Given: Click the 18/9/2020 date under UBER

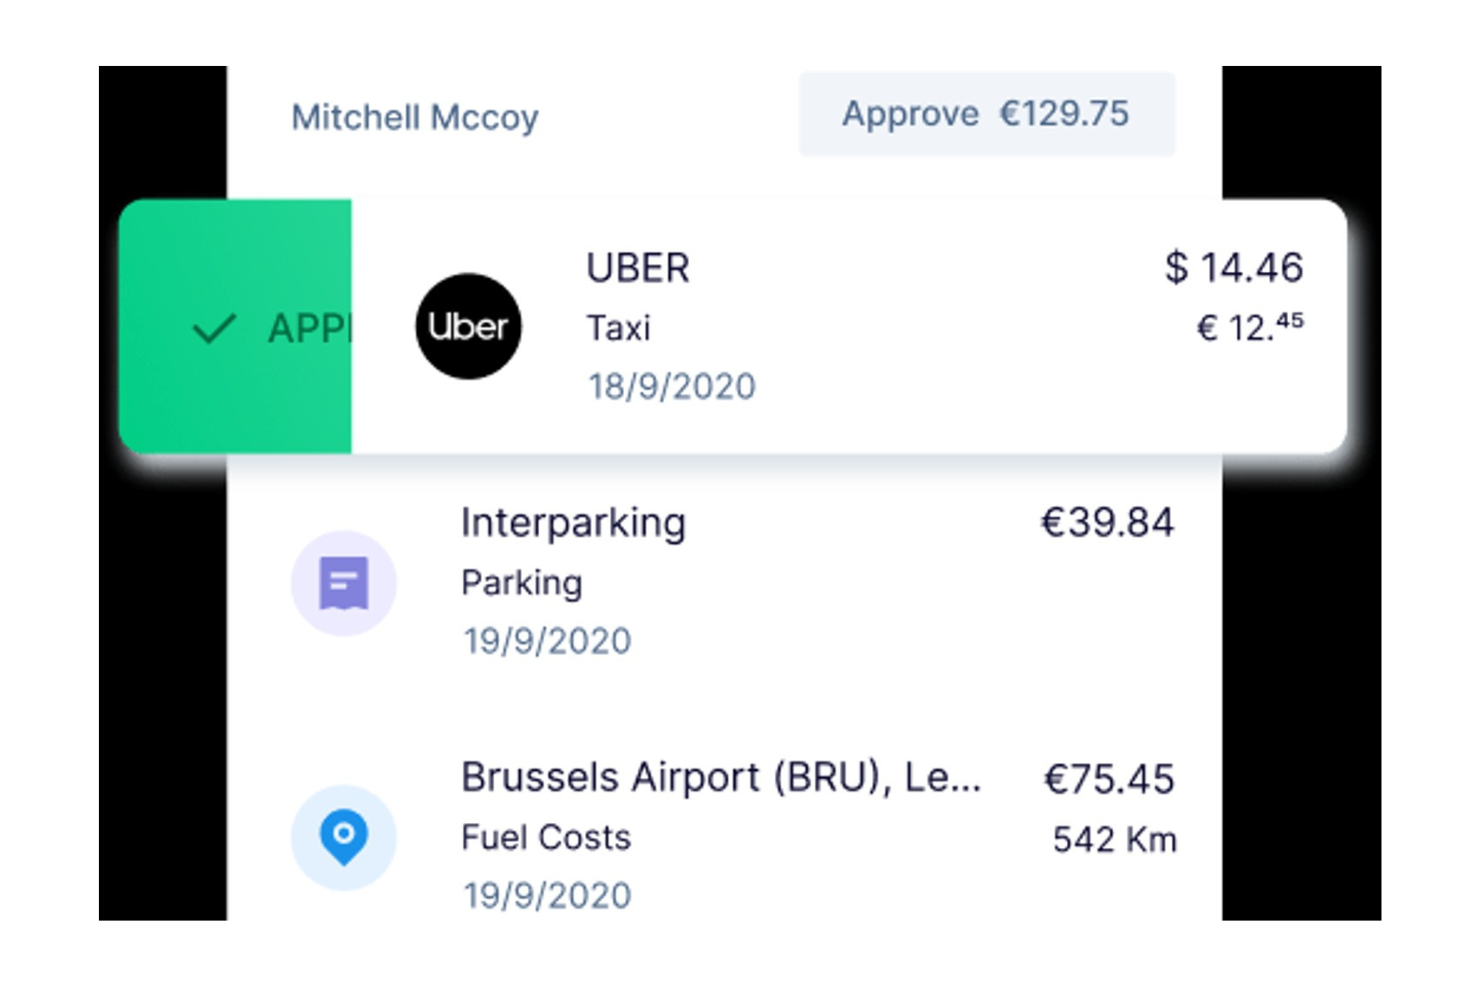Looking at the screenshot, I should [x=671, y=386].
